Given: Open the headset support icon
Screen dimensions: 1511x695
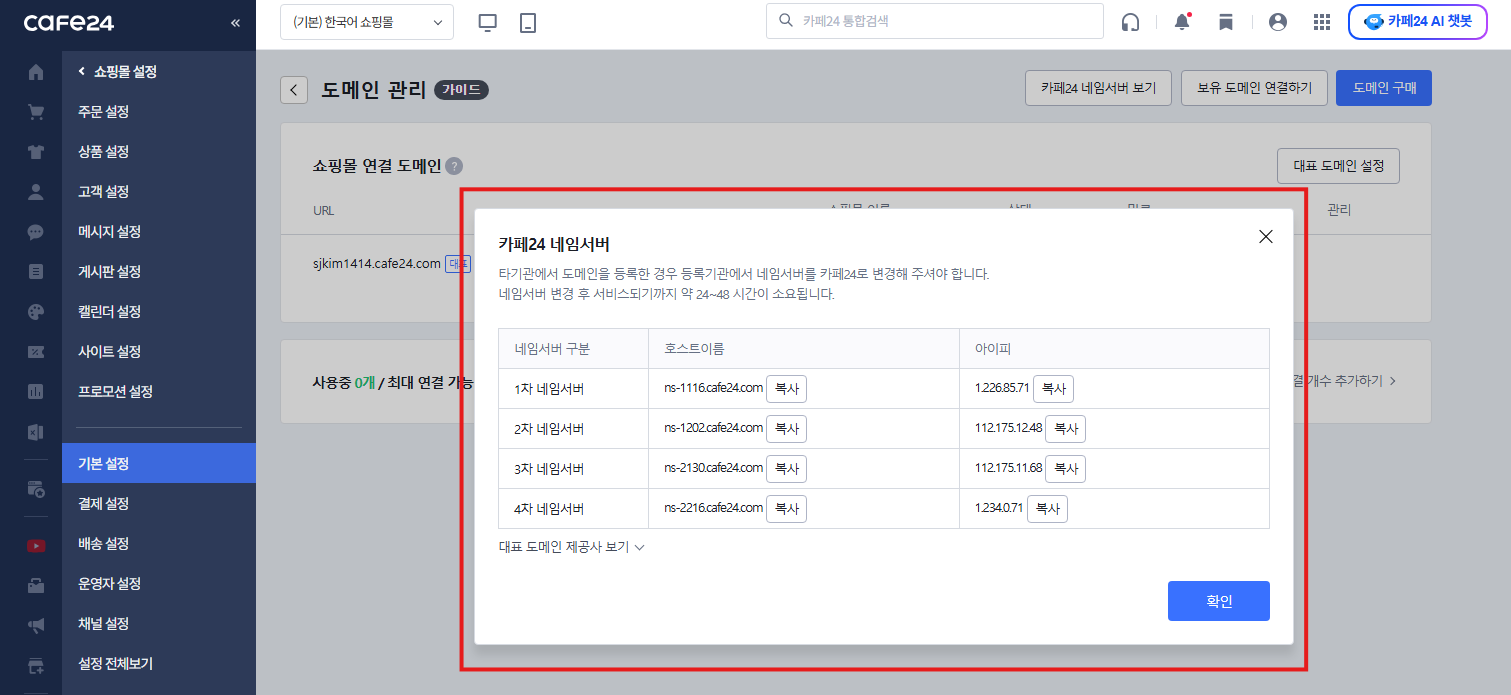Looking at the screenshot, I should [x=1131, y=22].
